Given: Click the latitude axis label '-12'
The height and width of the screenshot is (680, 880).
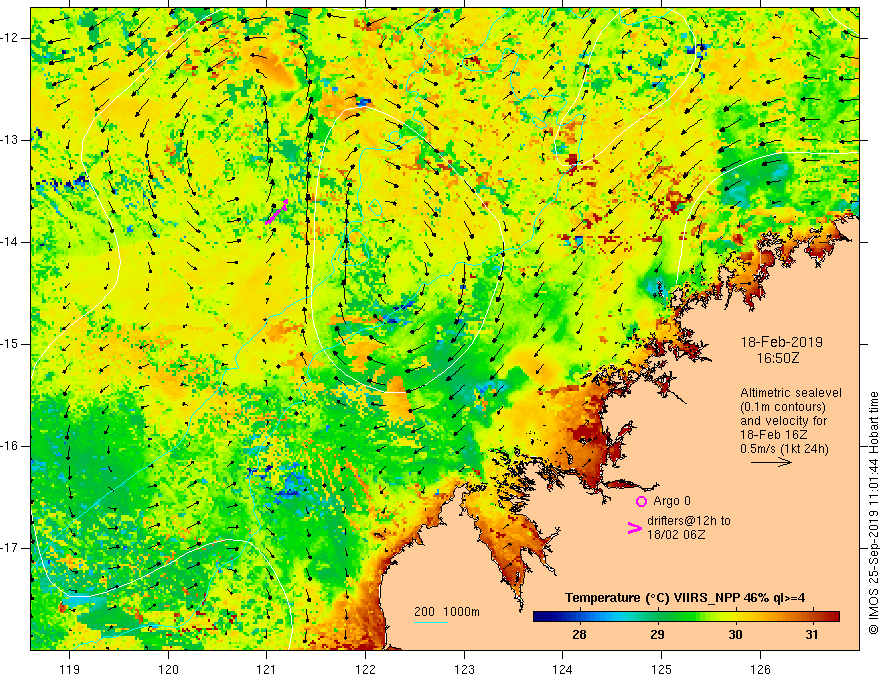Looking at the screenshot, I should click(x=11, y=38).
